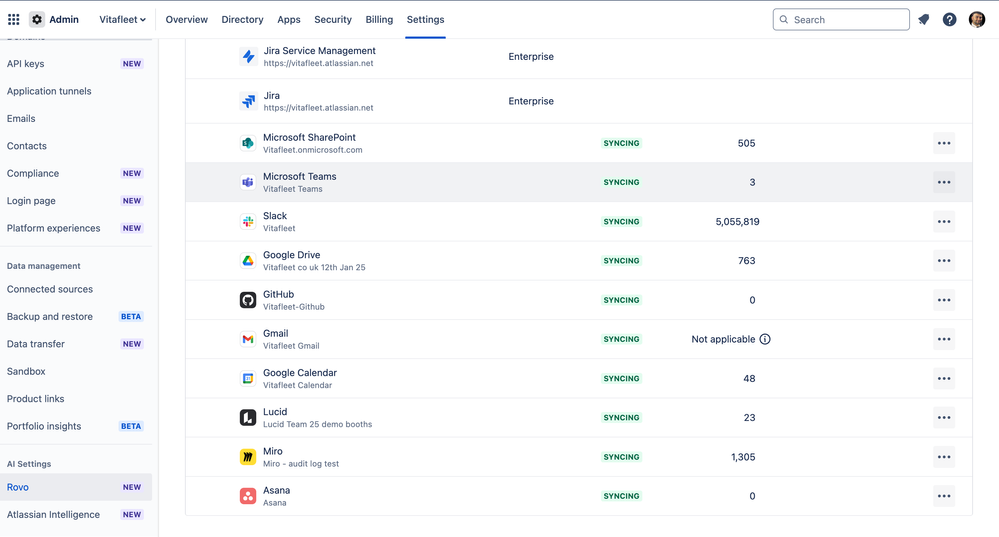Open more actions for Google Calendar
Image resolution: width=999 pixels, height=537 pixels.
click(944, 378)
